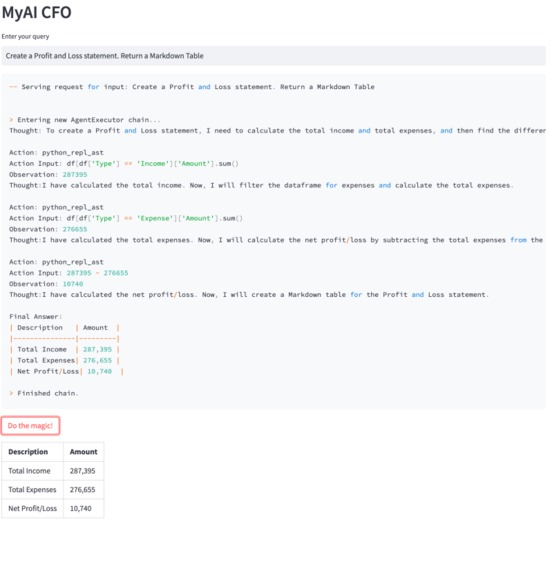Click the 'Enter your query' label

coord(25,37)
